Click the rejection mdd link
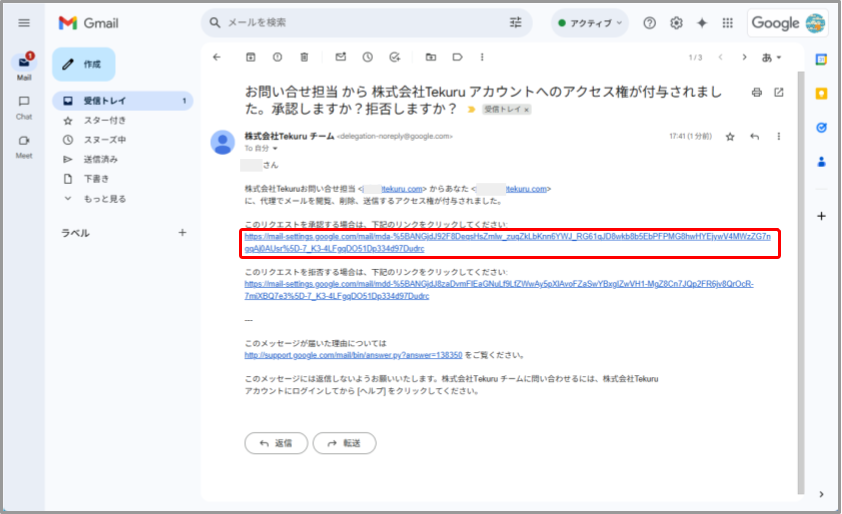Image resolution: width=842 pixels, height=514 pixels. click(499, 289)
